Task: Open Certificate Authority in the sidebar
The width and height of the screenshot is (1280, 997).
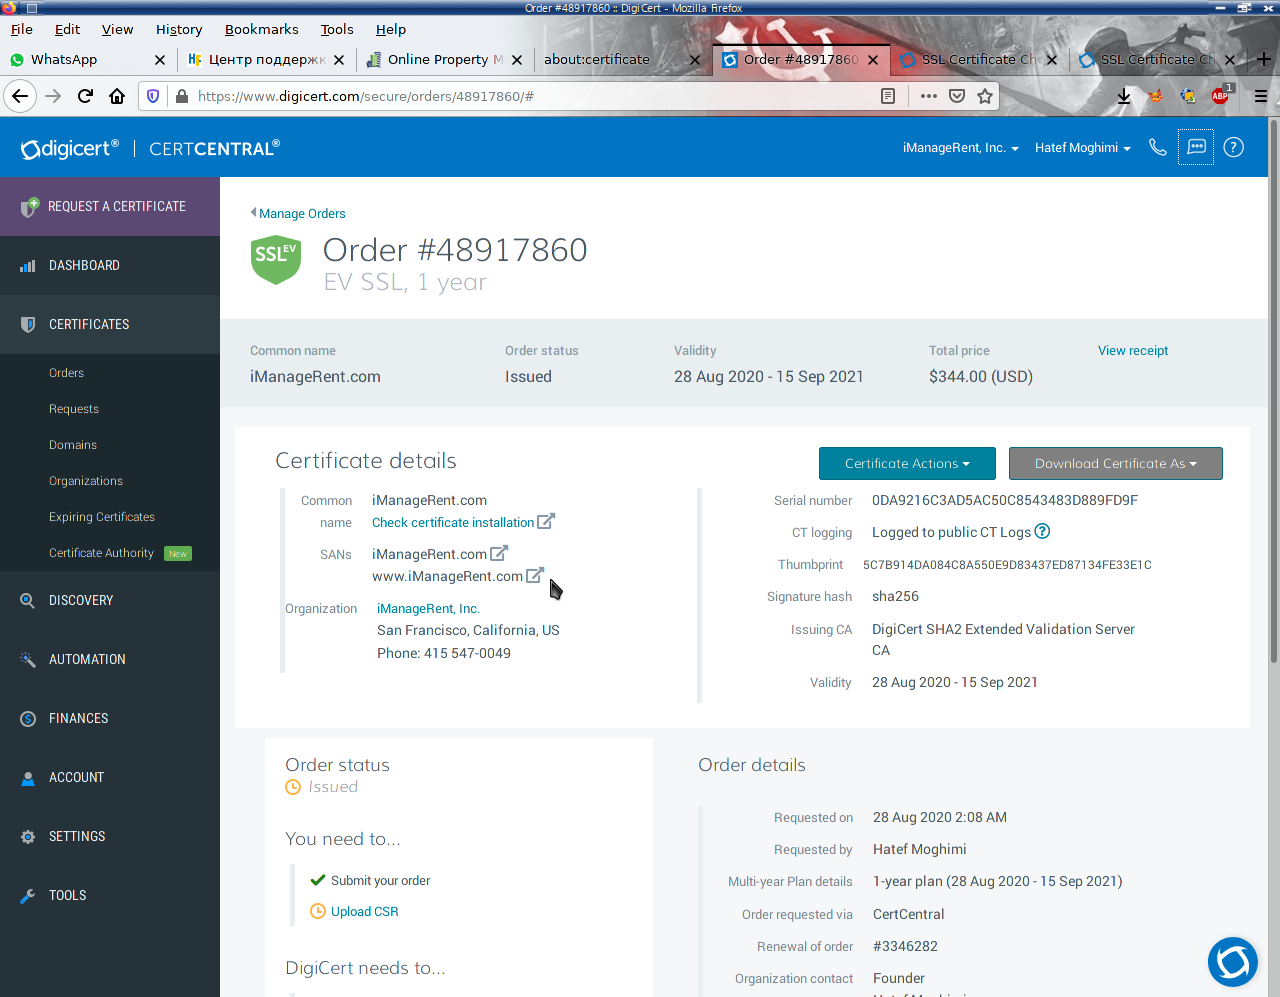Action: 101,553
